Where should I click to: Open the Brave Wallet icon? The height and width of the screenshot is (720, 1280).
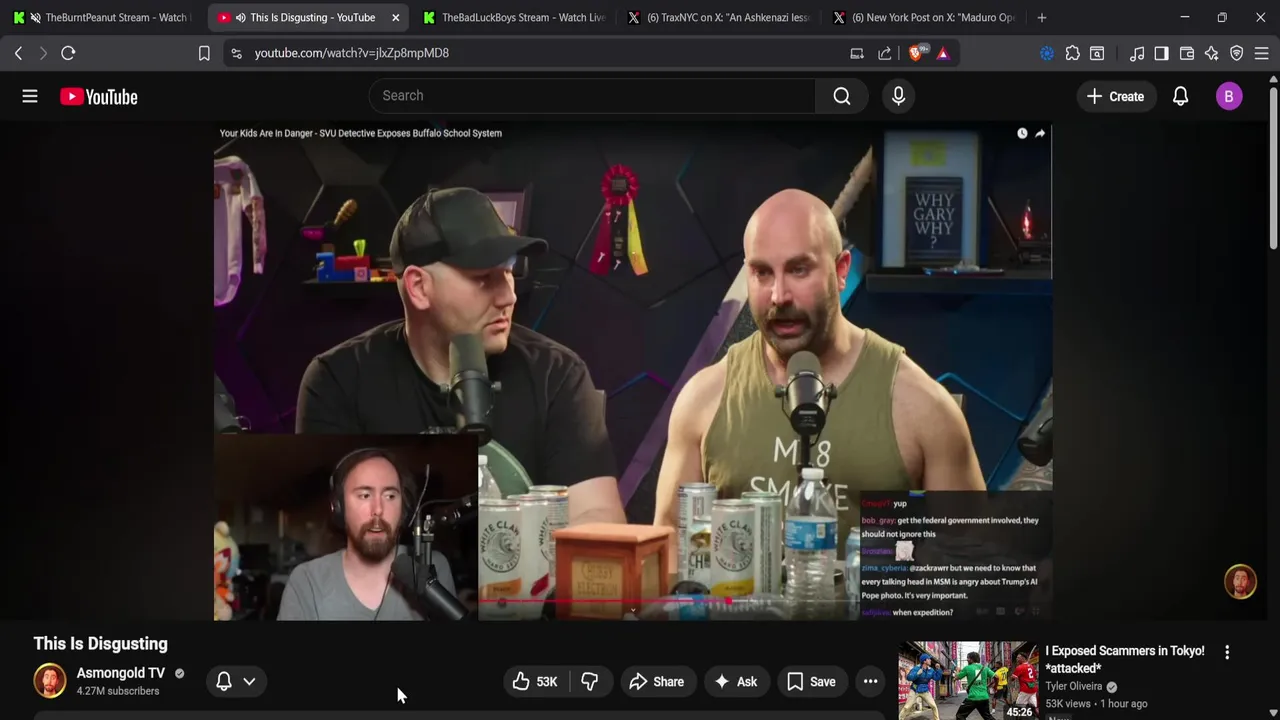click(1187, 53)
